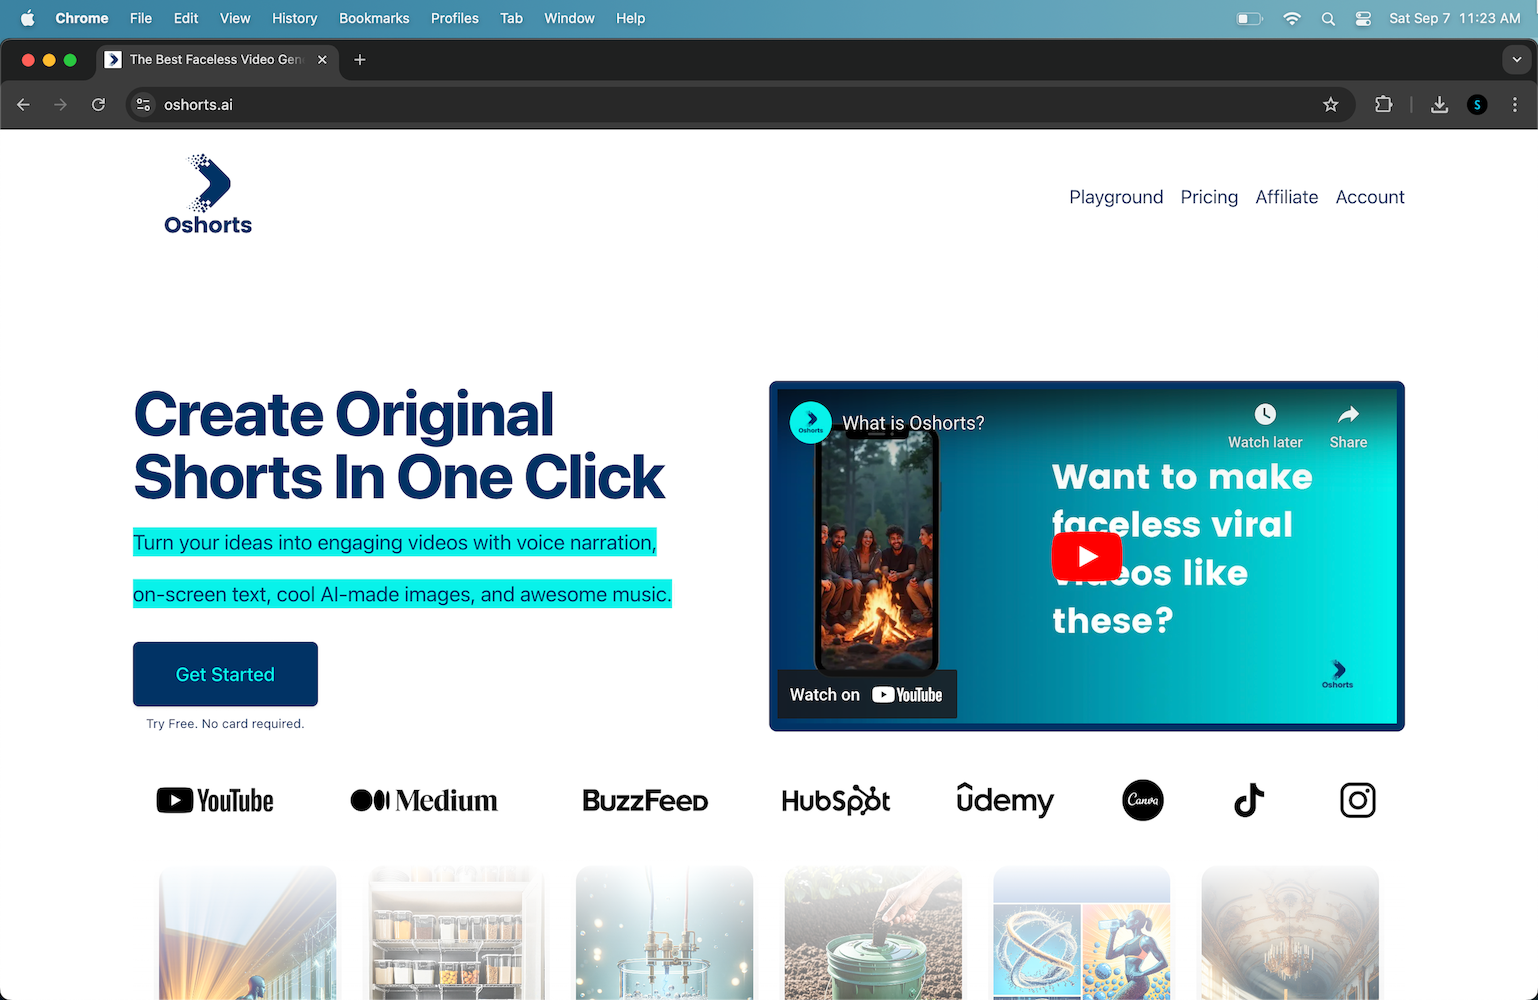Click the Oshorts logo in the header
The image size is (1538, 1000).
tap(208, 195)
